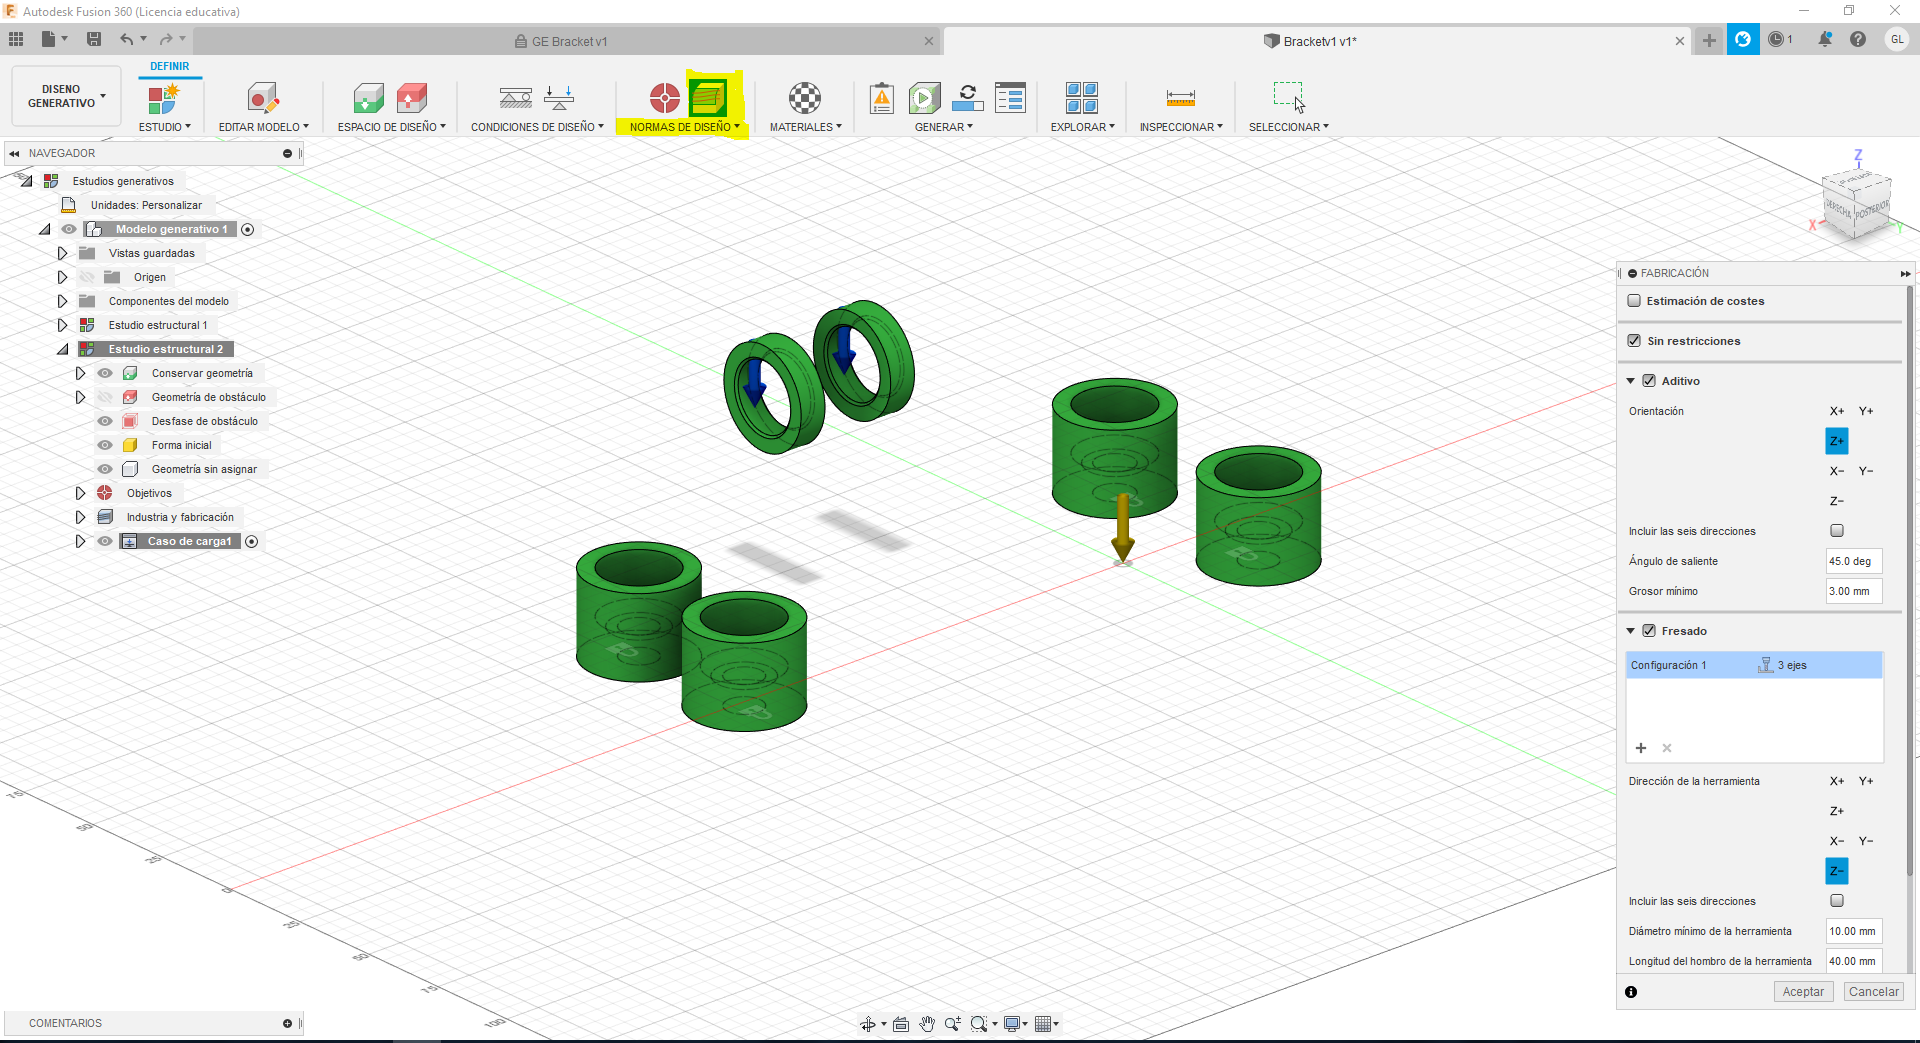Click the Pan hand icon at bottom
The image size is (1920, 1043).
coord(927,1023)
